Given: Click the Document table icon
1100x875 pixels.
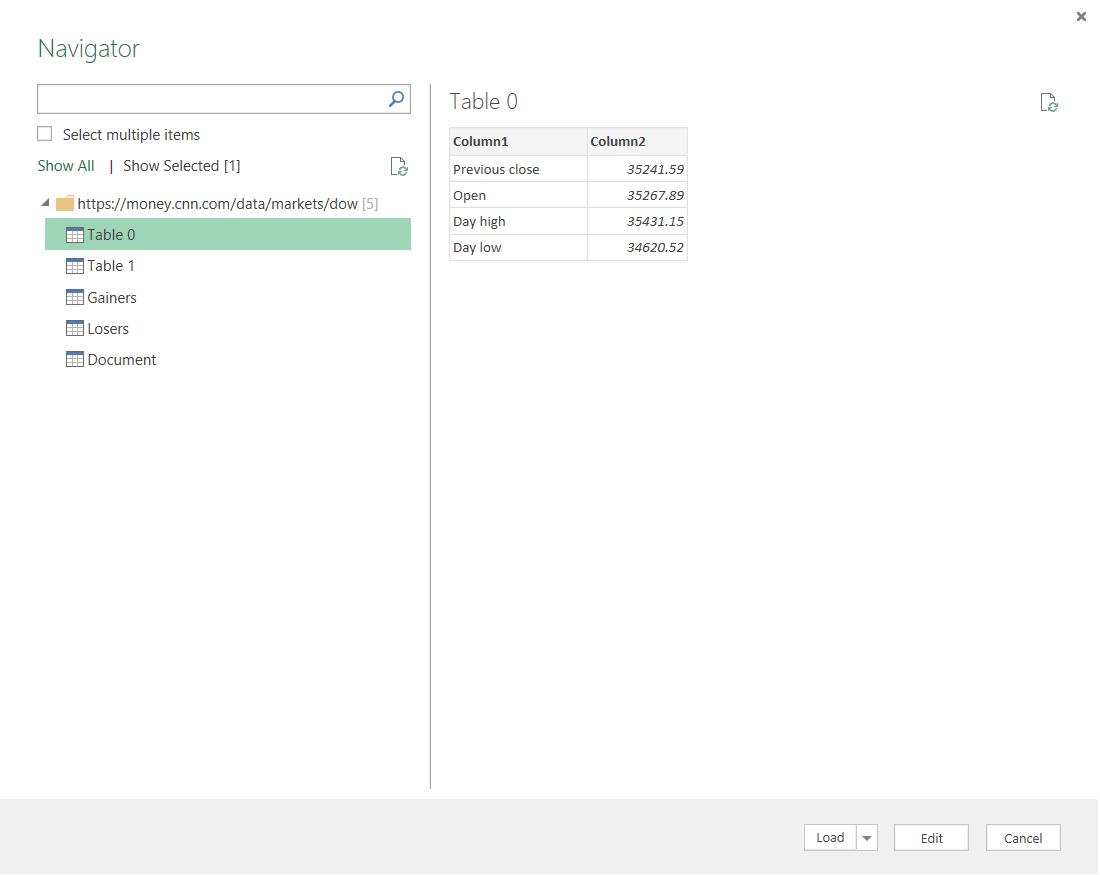Looking at the screenshot, I should [74, 359].
